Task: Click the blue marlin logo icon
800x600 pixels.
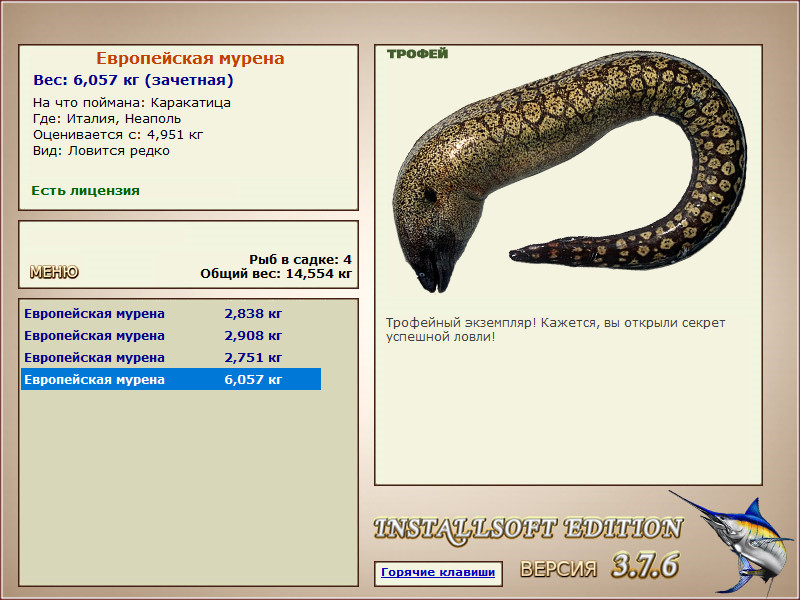Action: (x=733, y=544)
